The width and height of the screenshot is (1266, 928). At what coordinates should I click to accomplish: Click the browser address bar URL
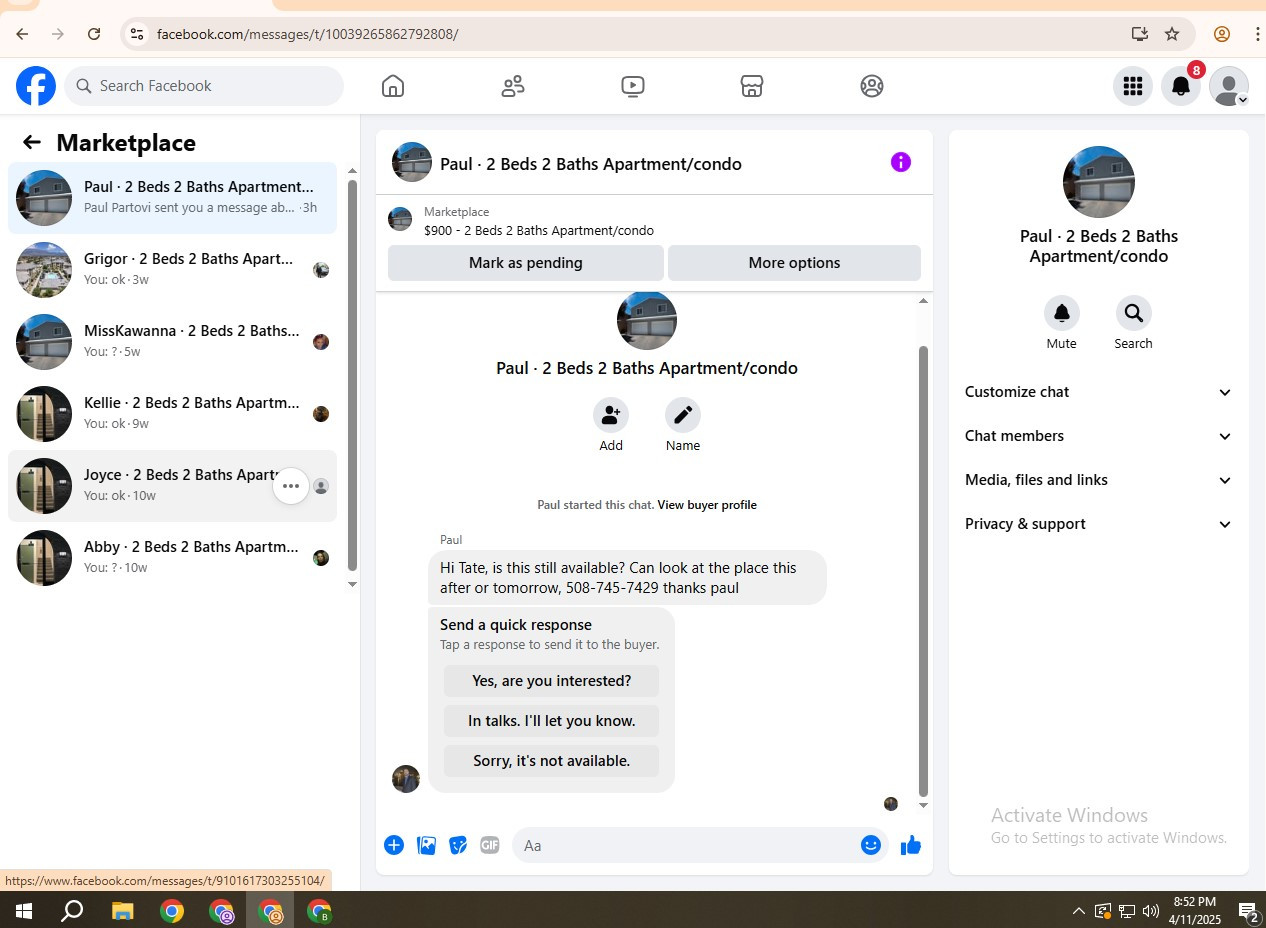(x=308, y=34)
